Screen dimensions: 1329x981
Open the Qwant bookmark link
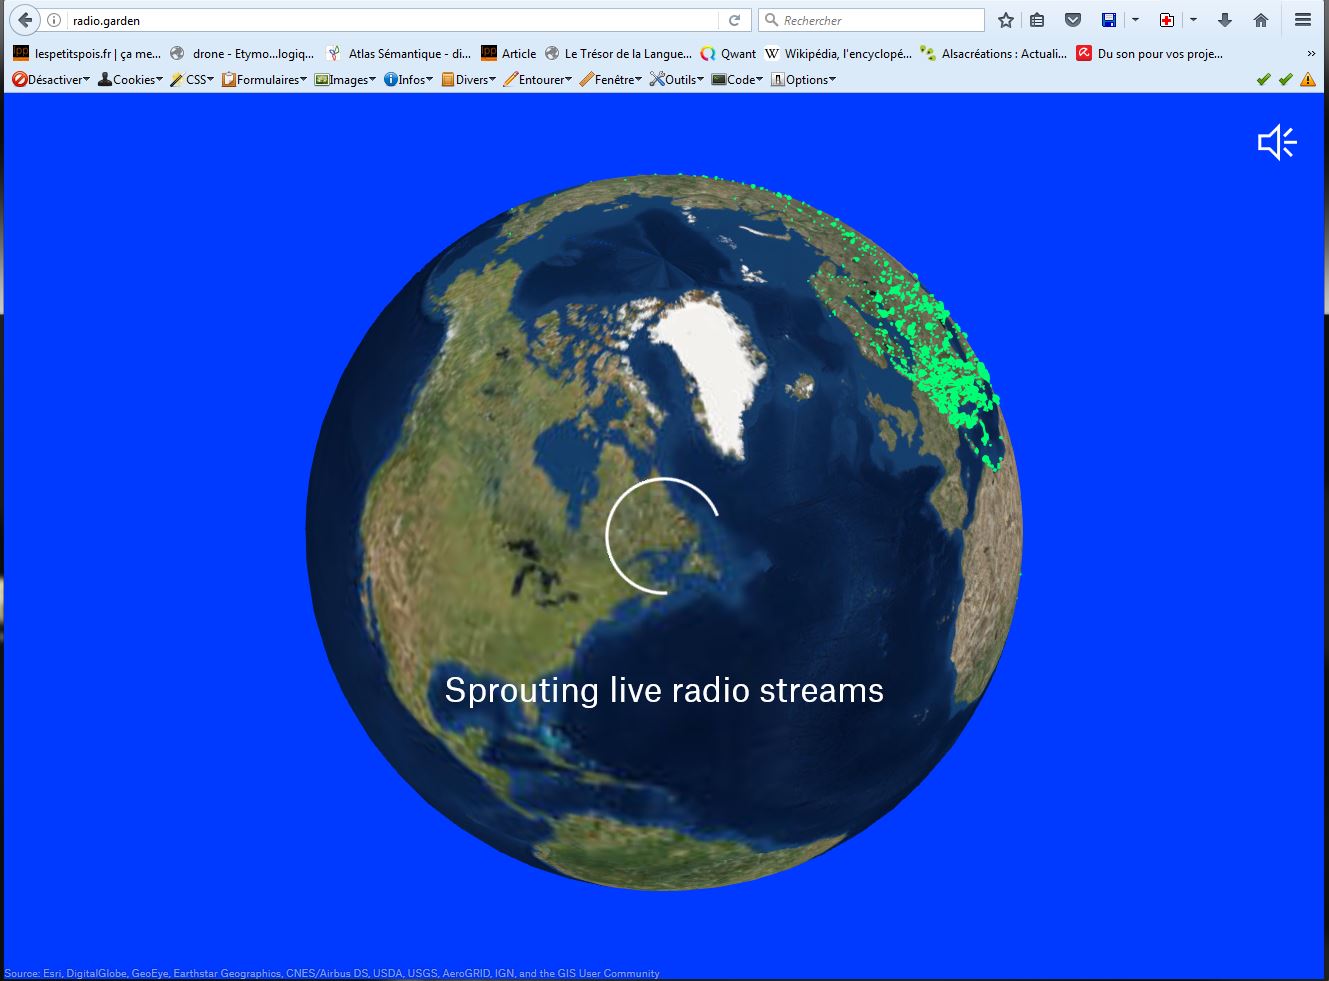(728, 54)
